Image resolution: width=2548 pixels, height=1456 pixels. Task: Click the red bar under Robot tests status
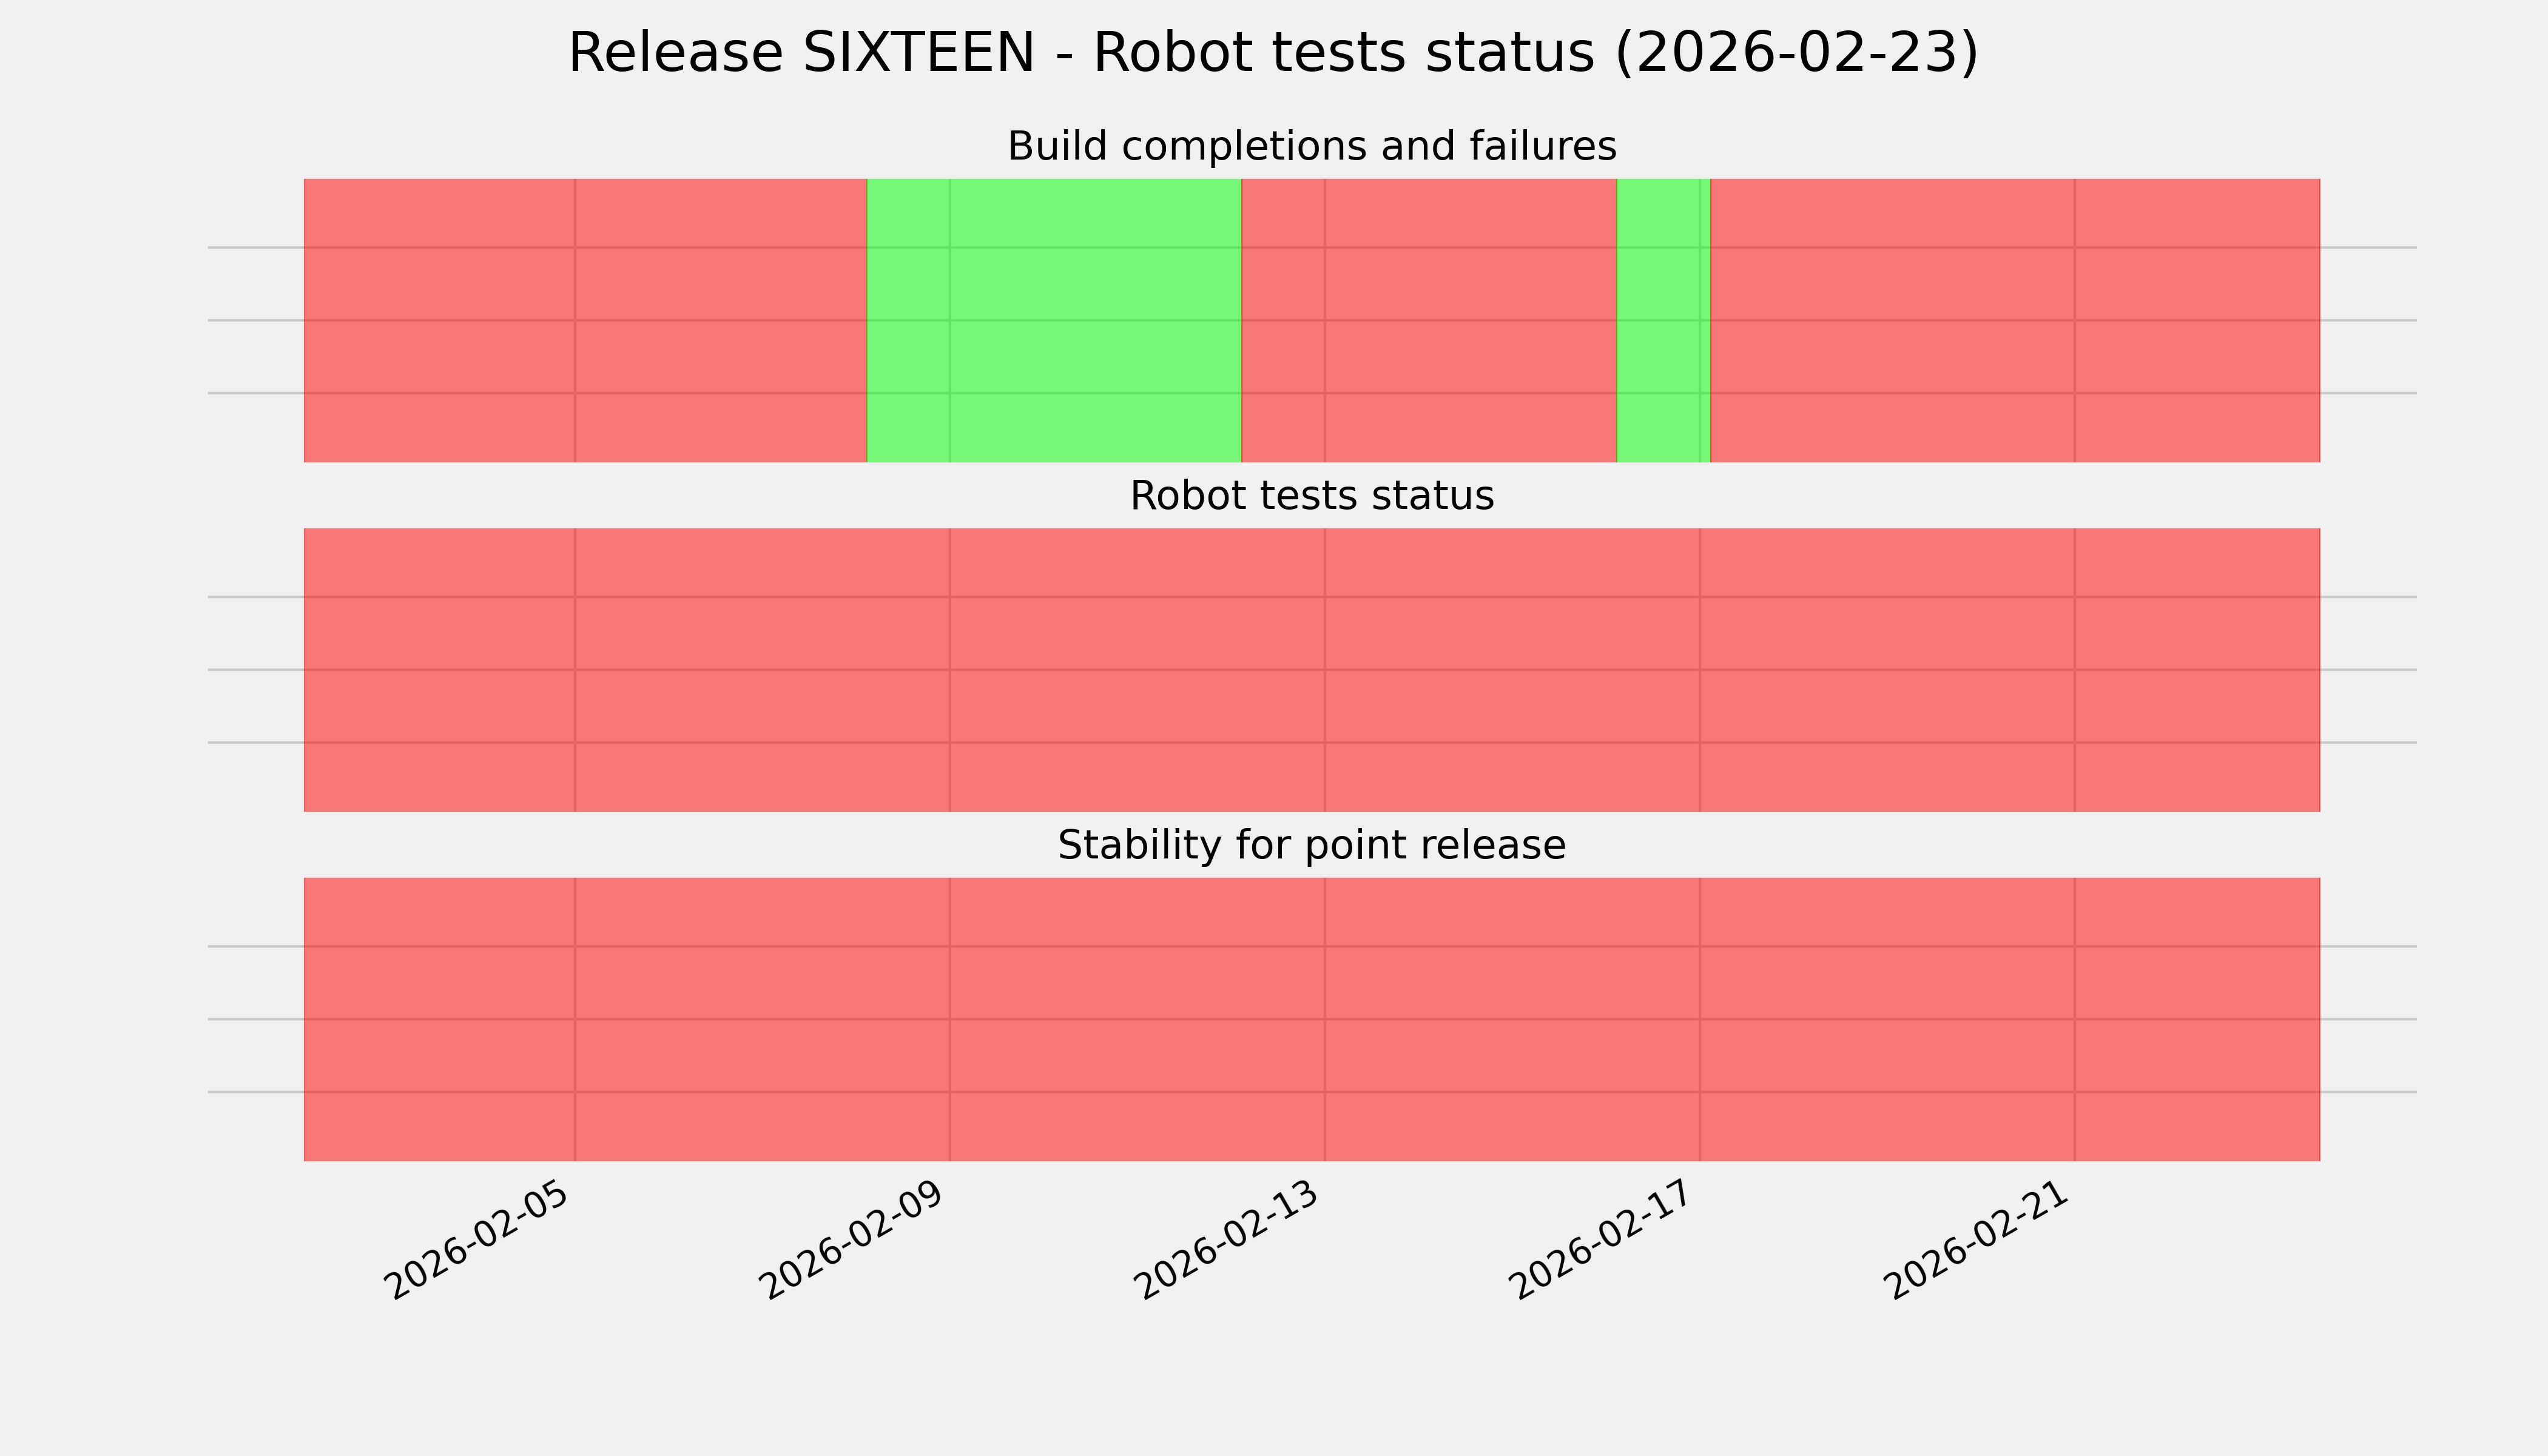[x=1311, y=670]
